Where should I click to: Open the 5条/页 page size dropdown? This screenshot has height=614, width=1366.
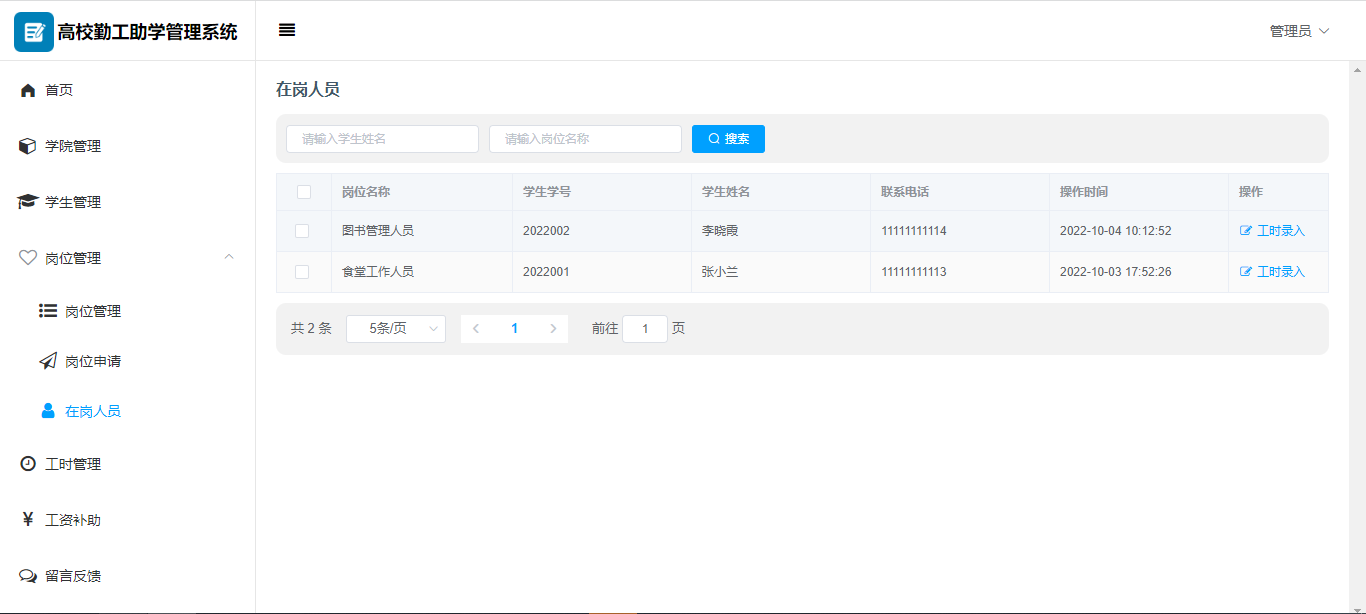click(396, 329)
